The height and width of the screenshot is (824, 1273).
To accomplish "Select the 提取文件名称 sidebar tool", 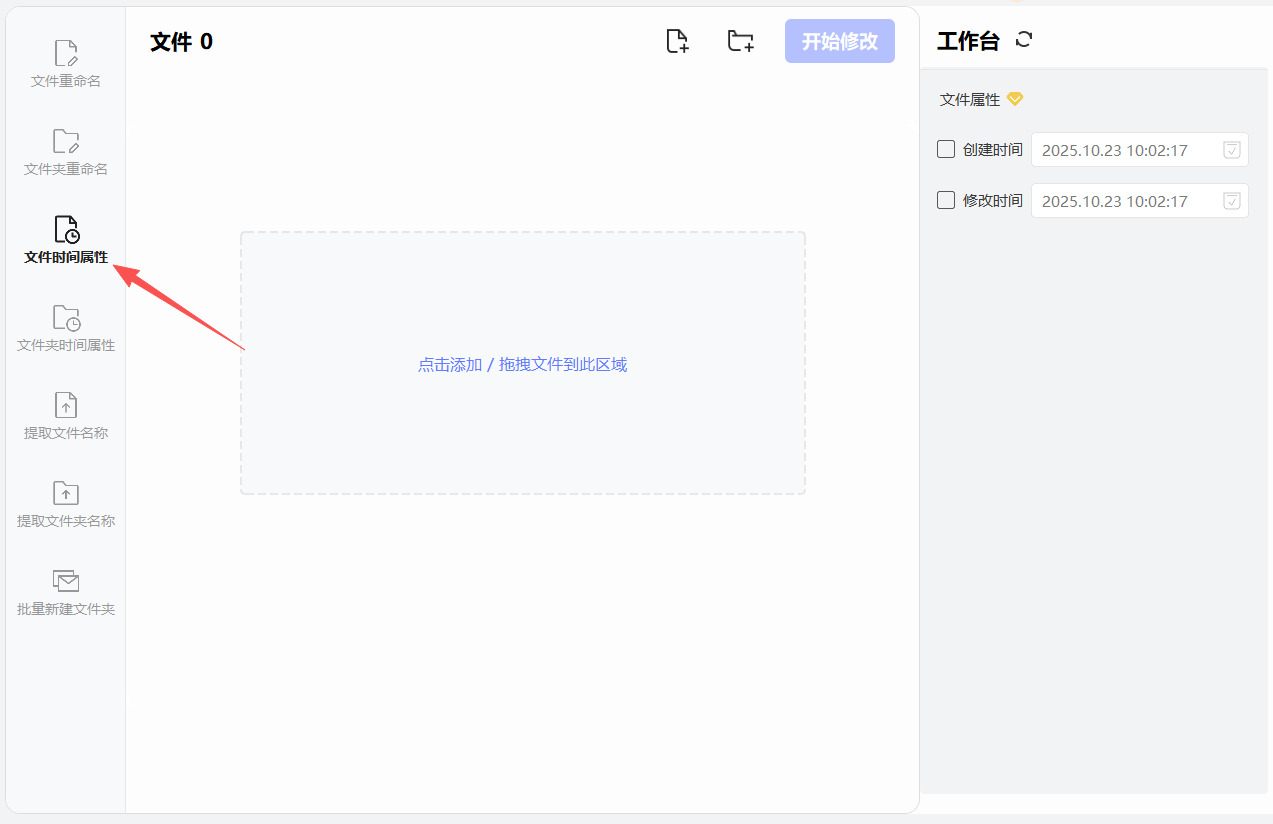I will click(x=66, y=416).
